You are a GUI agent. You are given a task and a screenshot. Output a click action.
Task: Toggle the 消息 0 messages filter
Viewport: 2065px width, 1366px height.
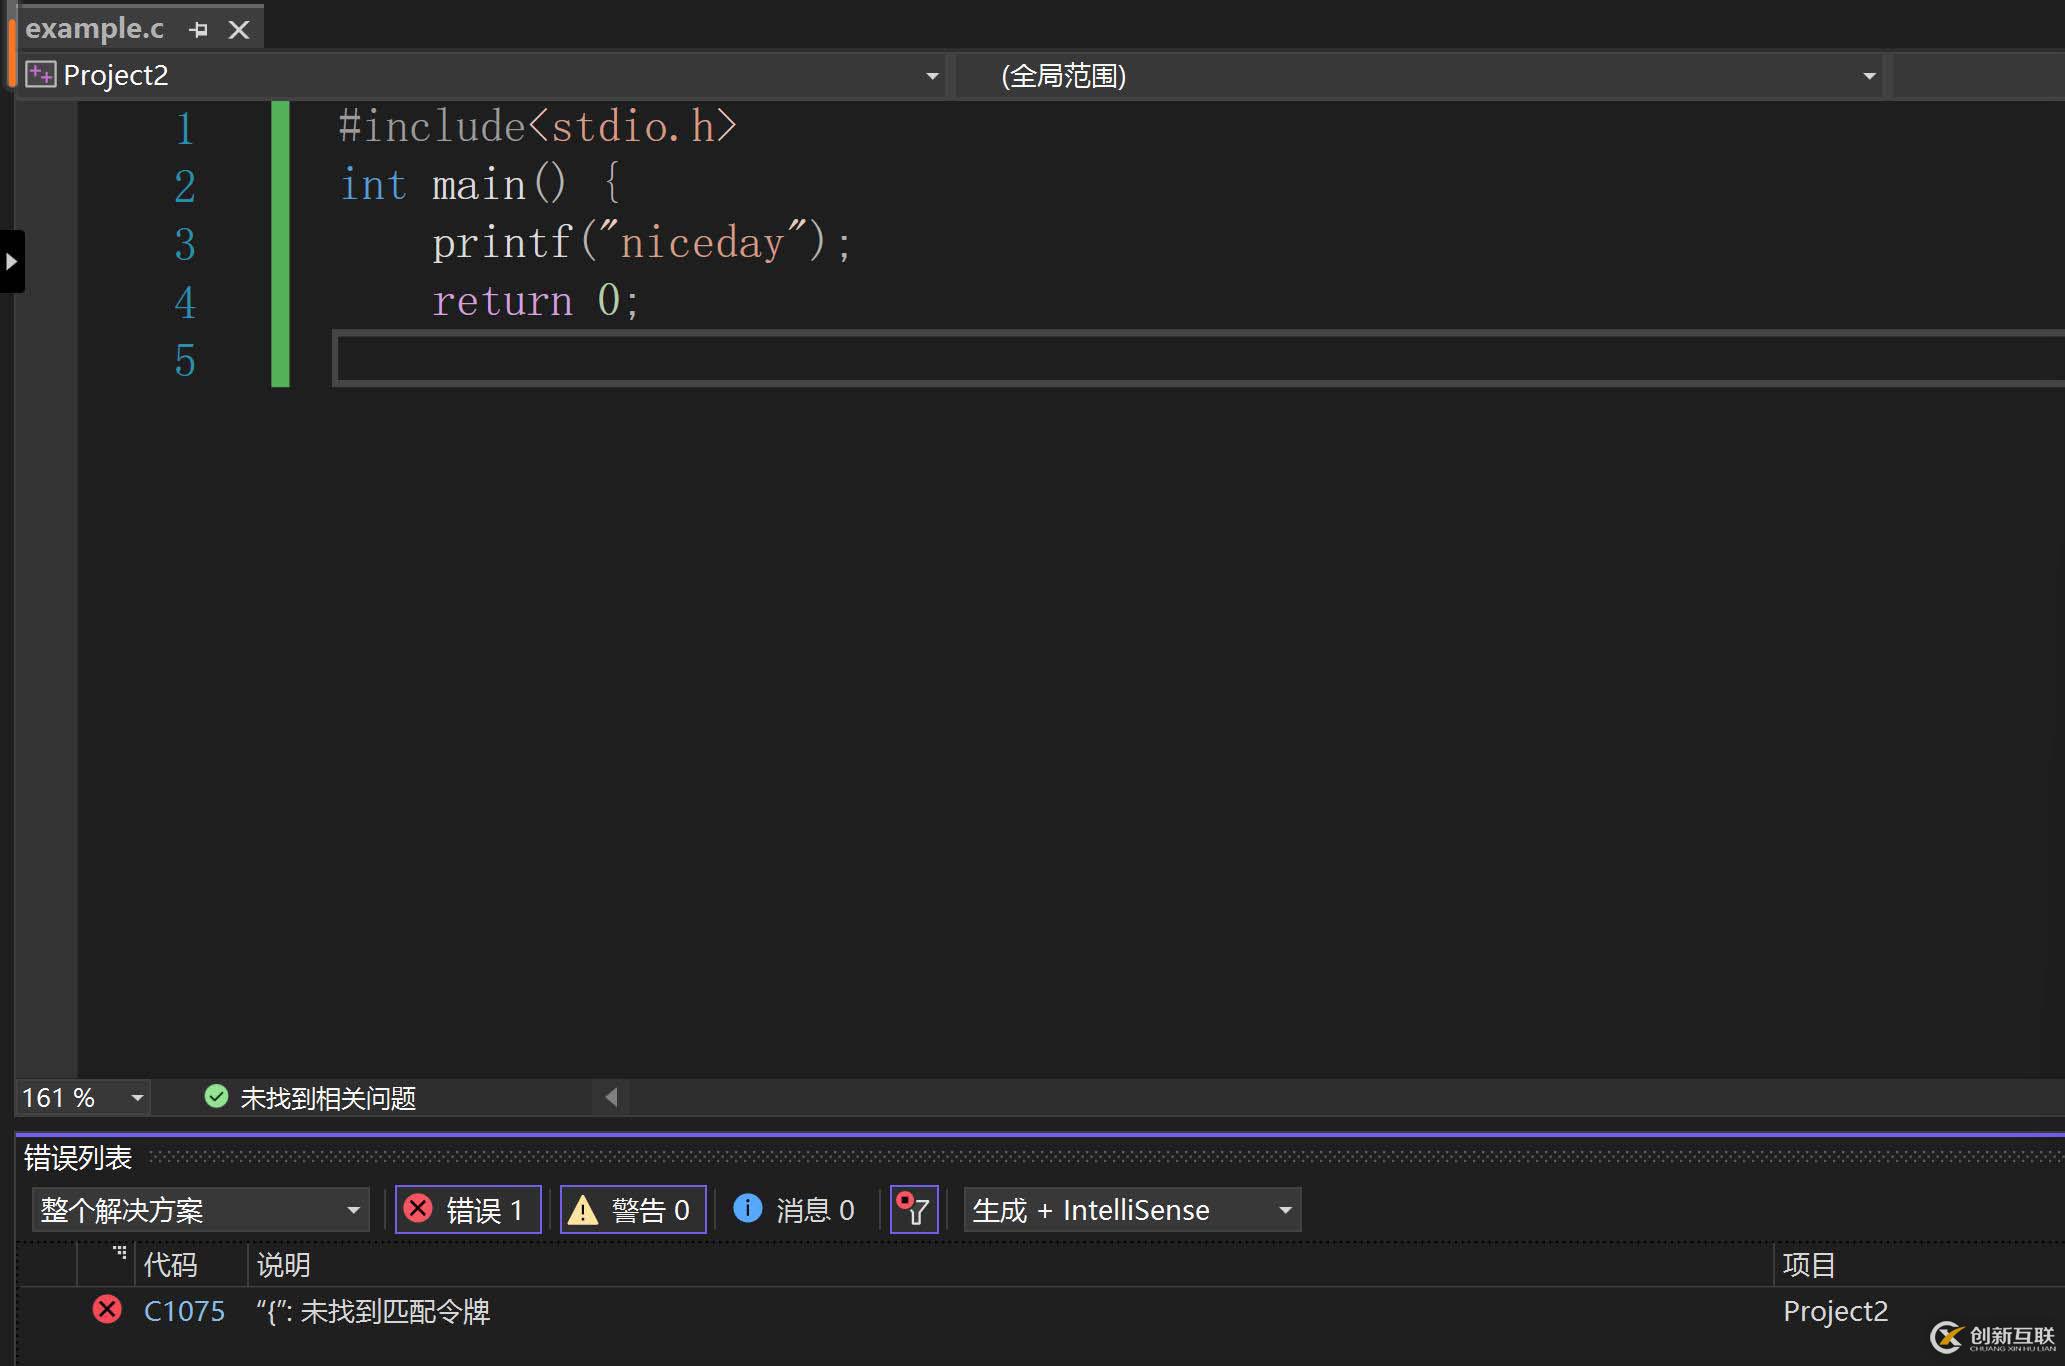click(796, 1210)
